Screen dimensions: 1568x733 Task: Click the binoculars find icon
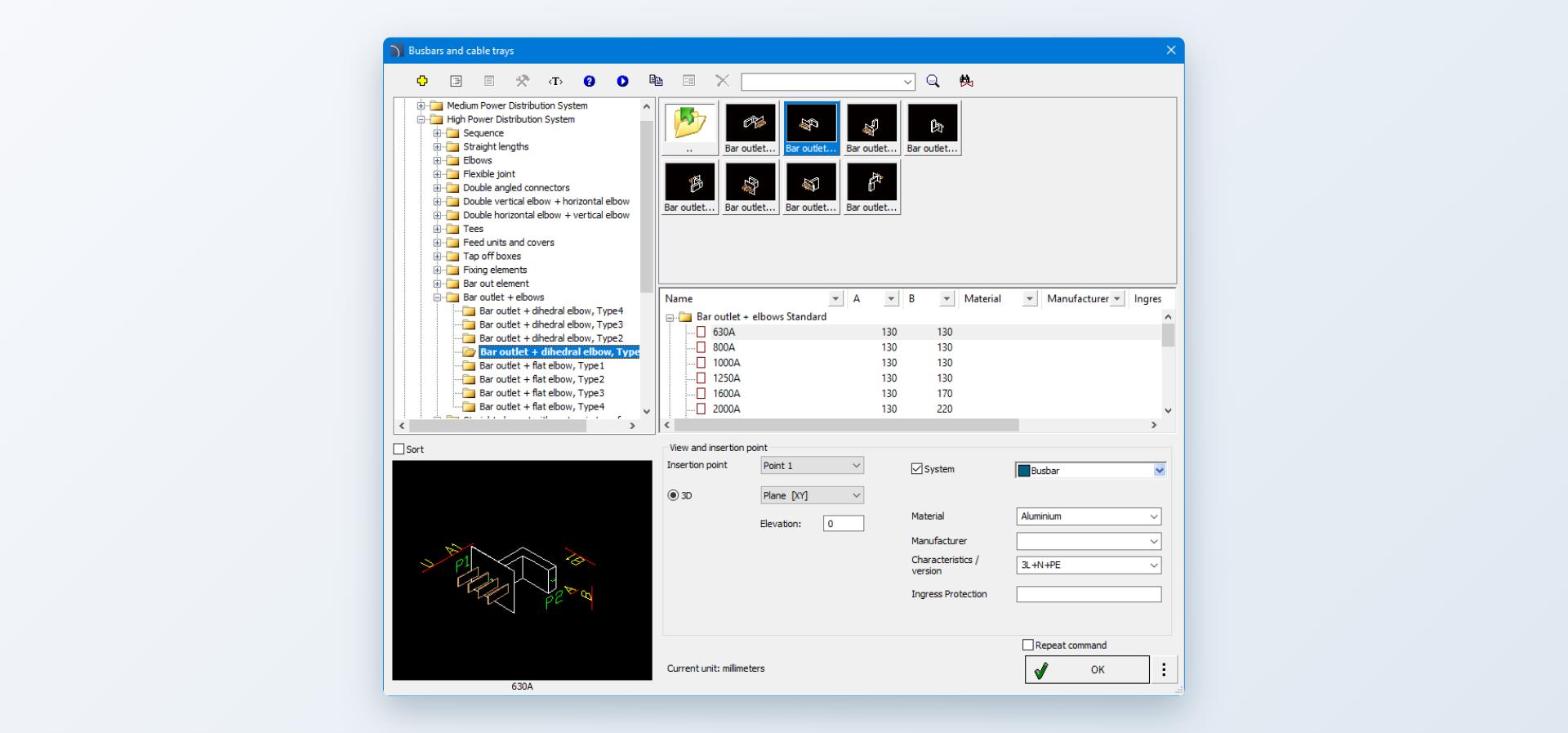point(966,81)
